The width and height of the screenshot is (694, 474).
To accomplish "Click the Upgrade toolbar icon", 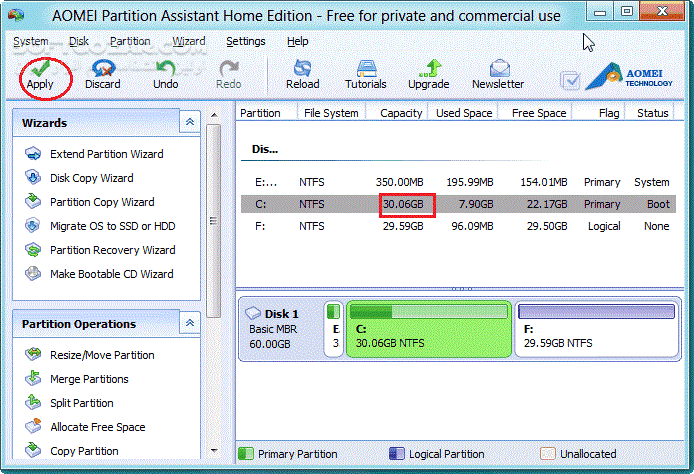I will [428, 75].
